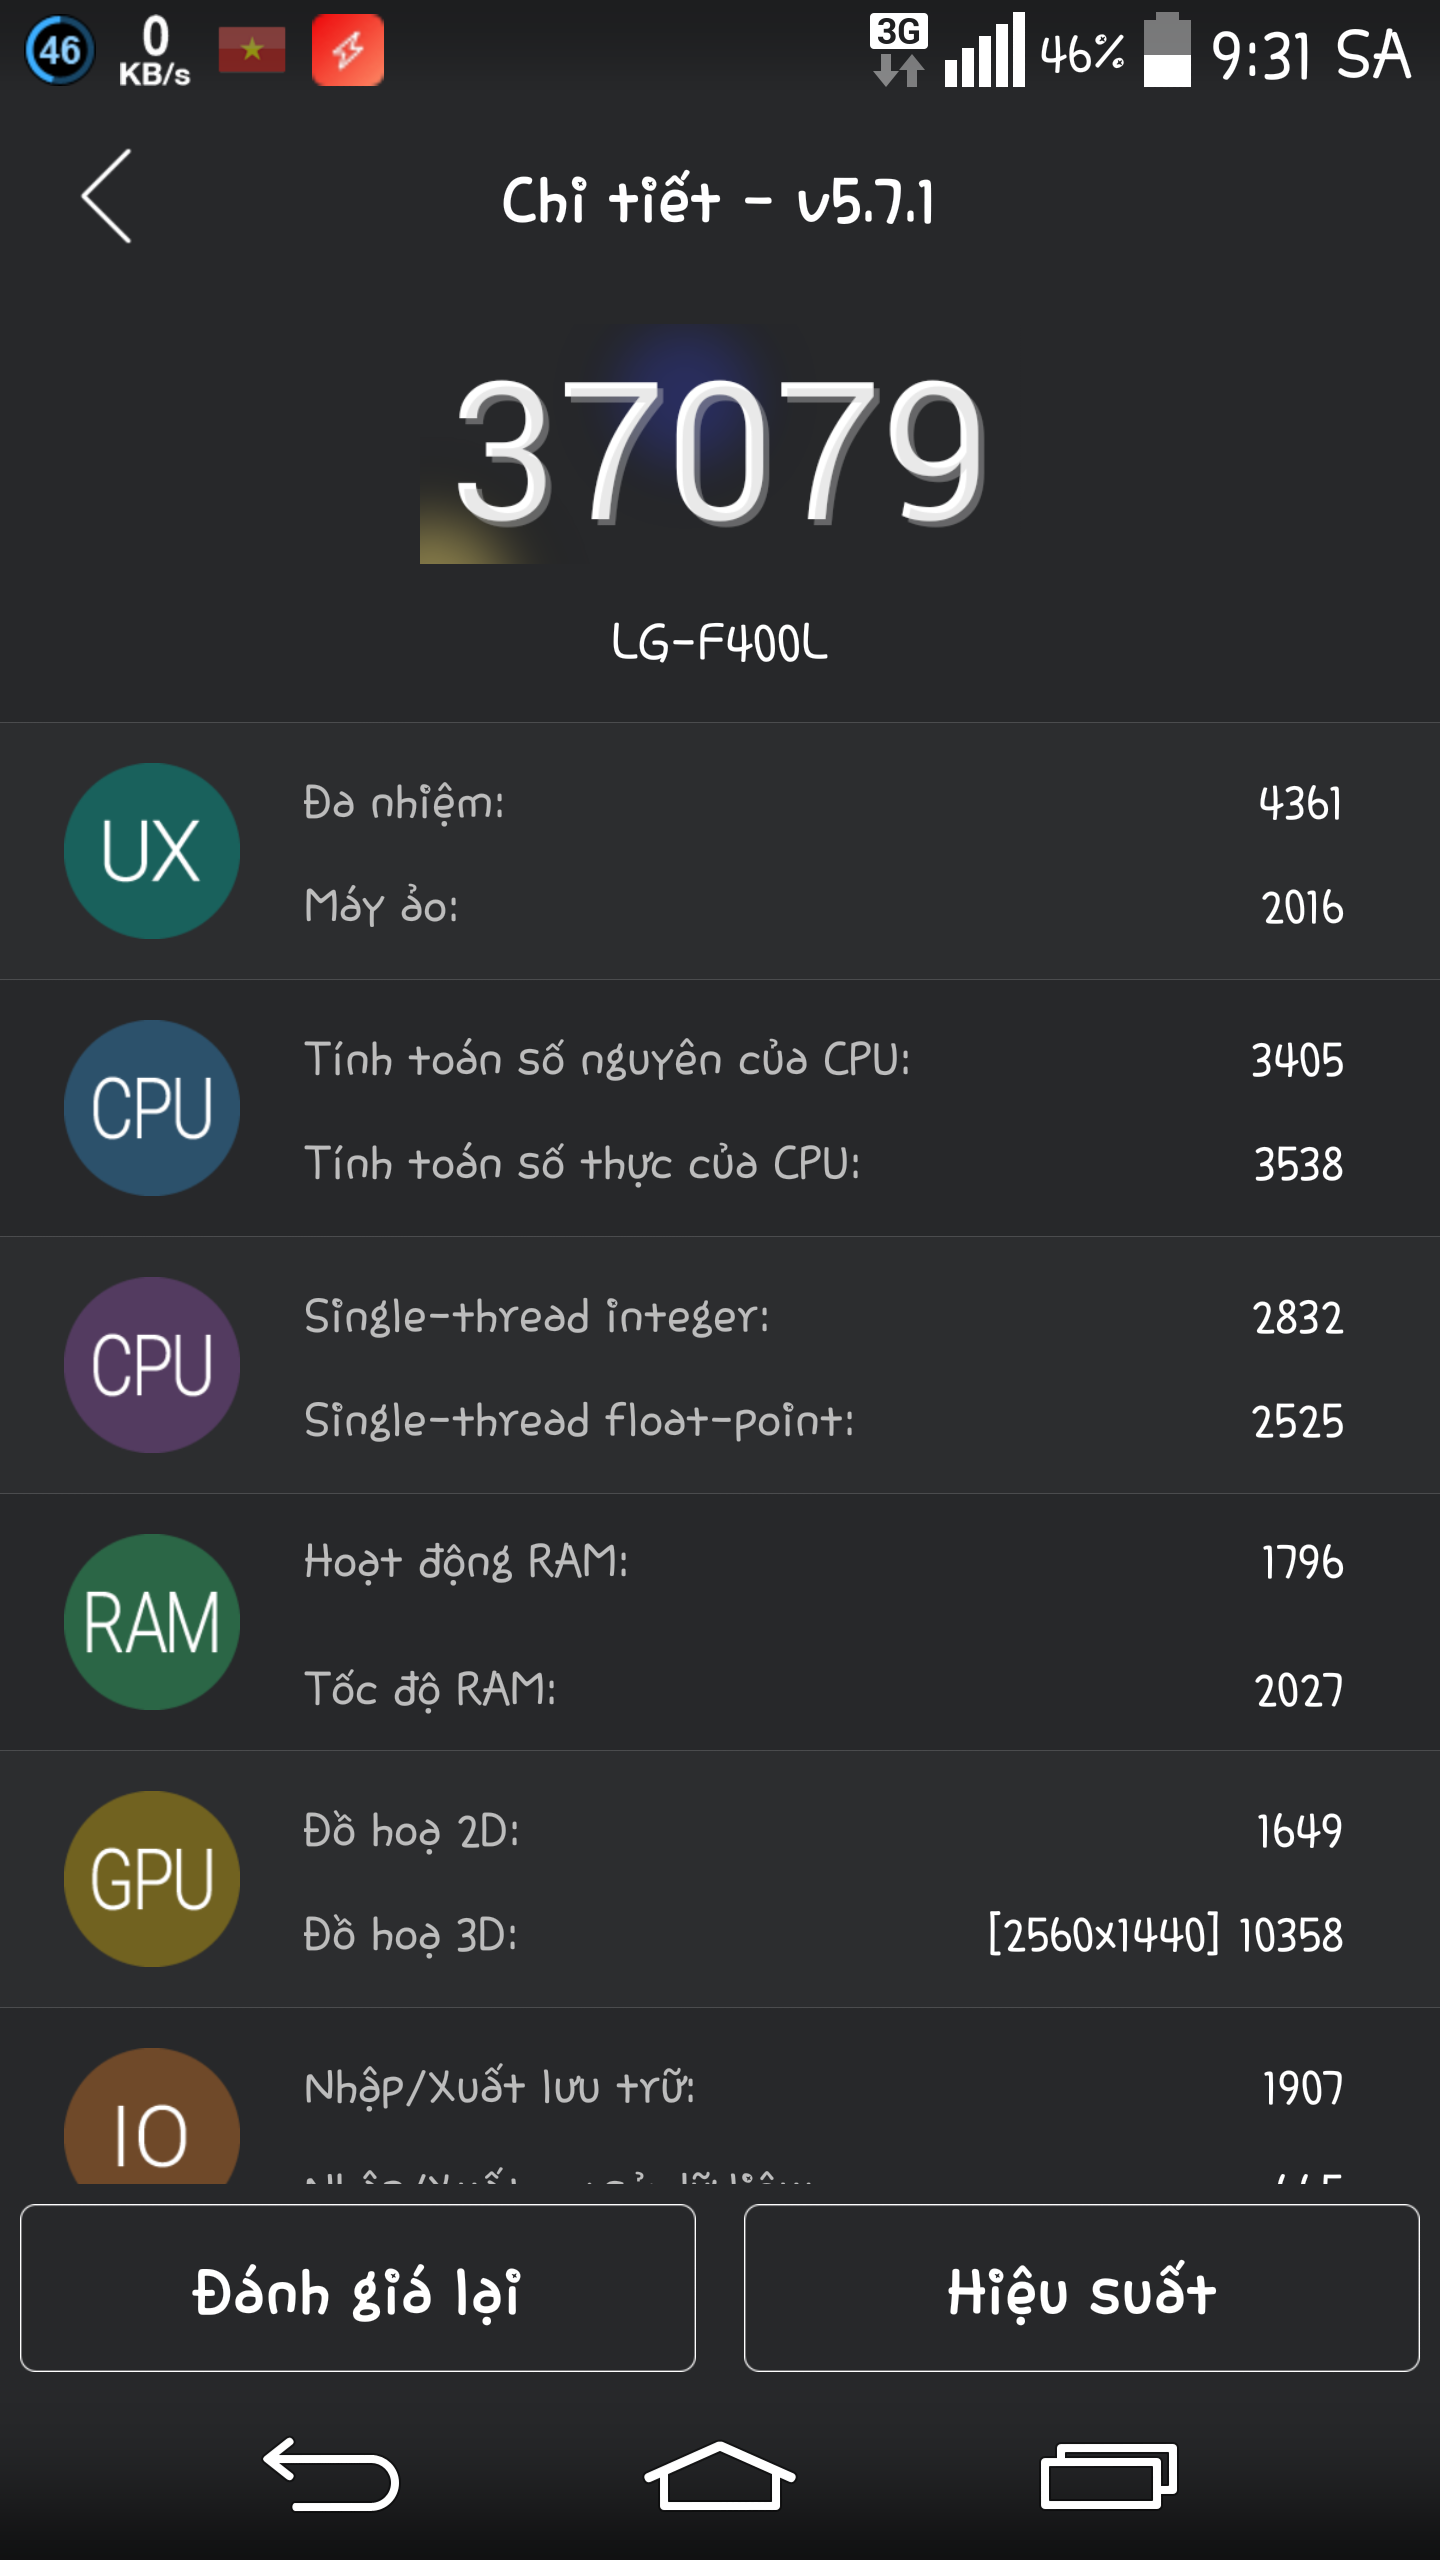Tap the red lightning app notification icon

coord(347,50)
